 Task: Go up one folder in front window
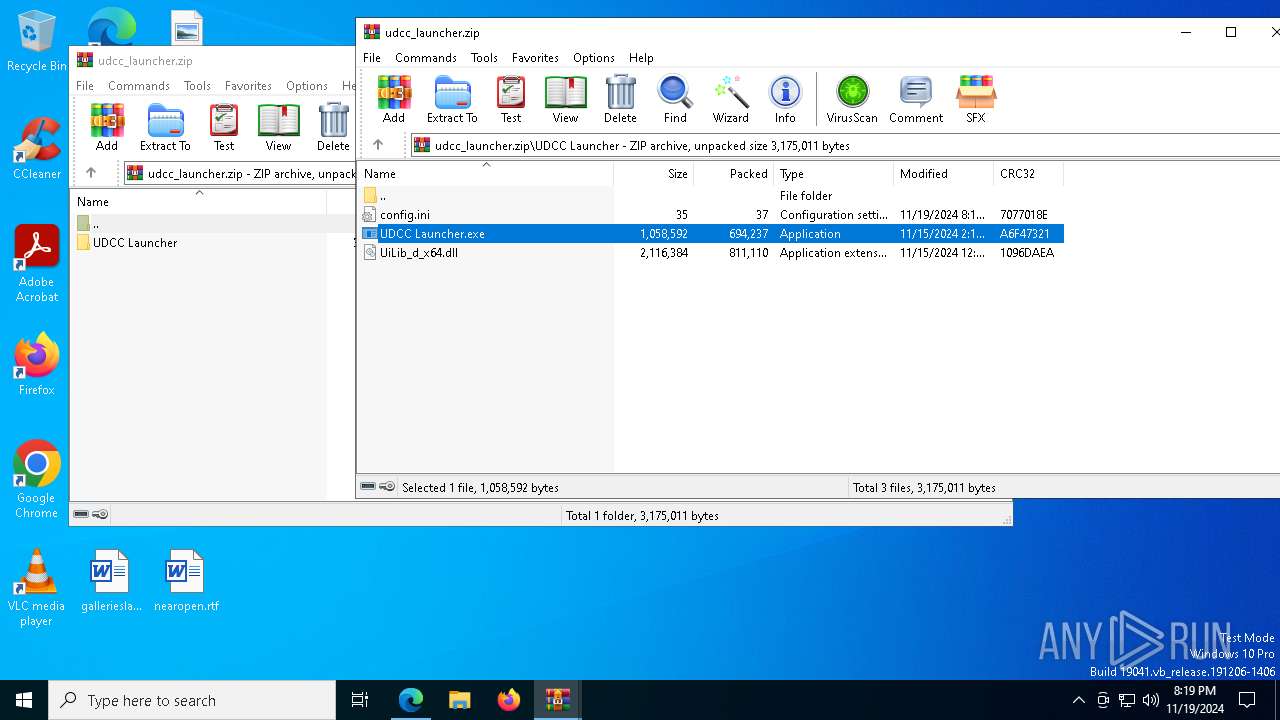(378, 145)
